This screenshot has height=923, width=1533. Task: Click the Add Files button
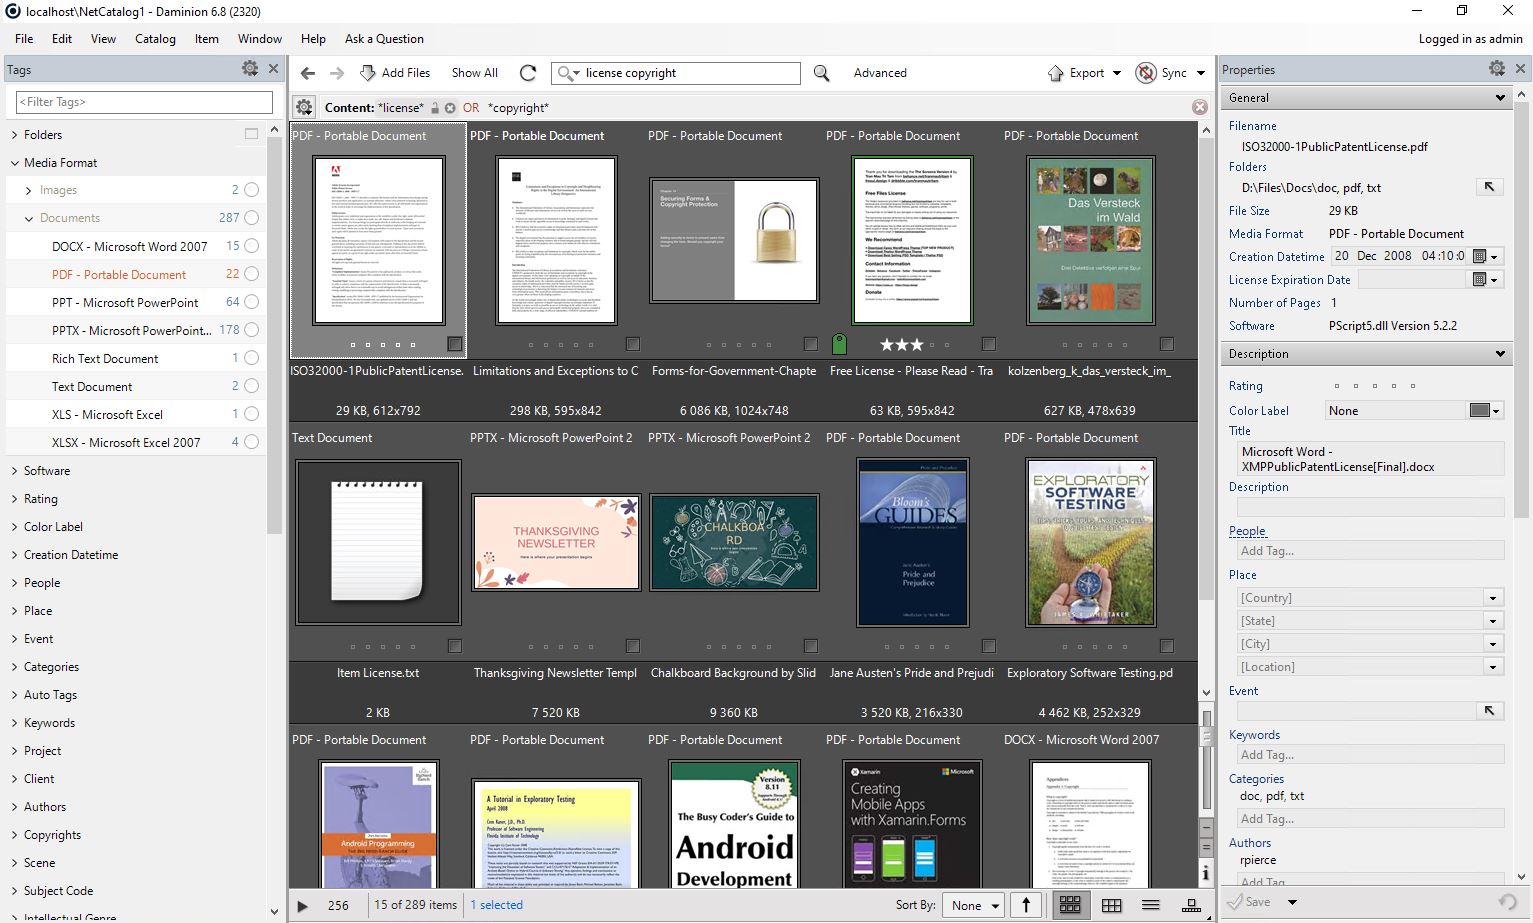coord(396,72)
